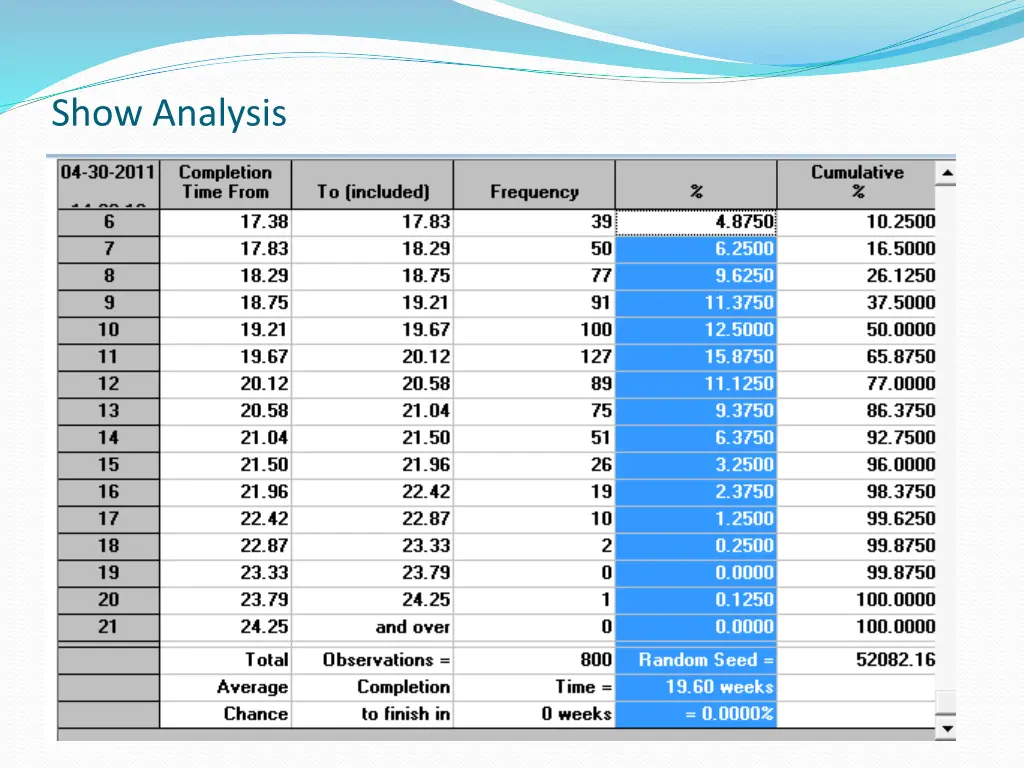Click the 19.60 weeks average cell
This screenshot has width=1024, height=768.
(x=696, y=687)
